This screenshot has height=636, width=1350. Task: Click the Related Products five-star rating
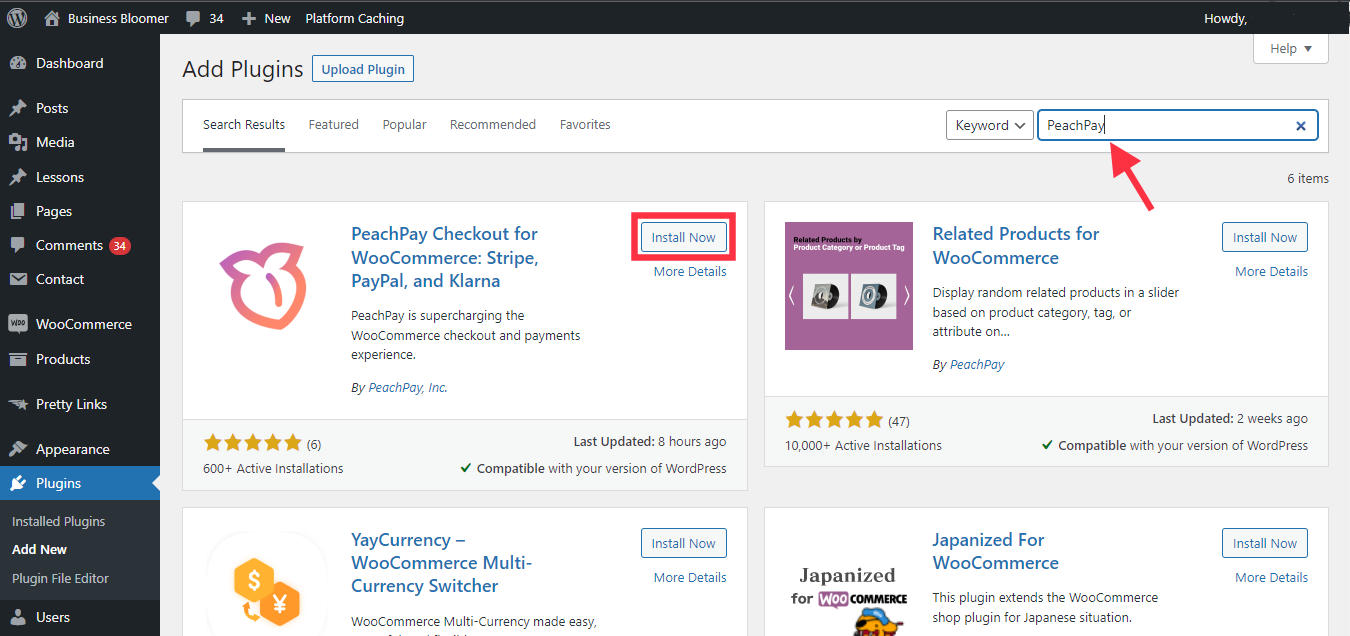point(834,420)
